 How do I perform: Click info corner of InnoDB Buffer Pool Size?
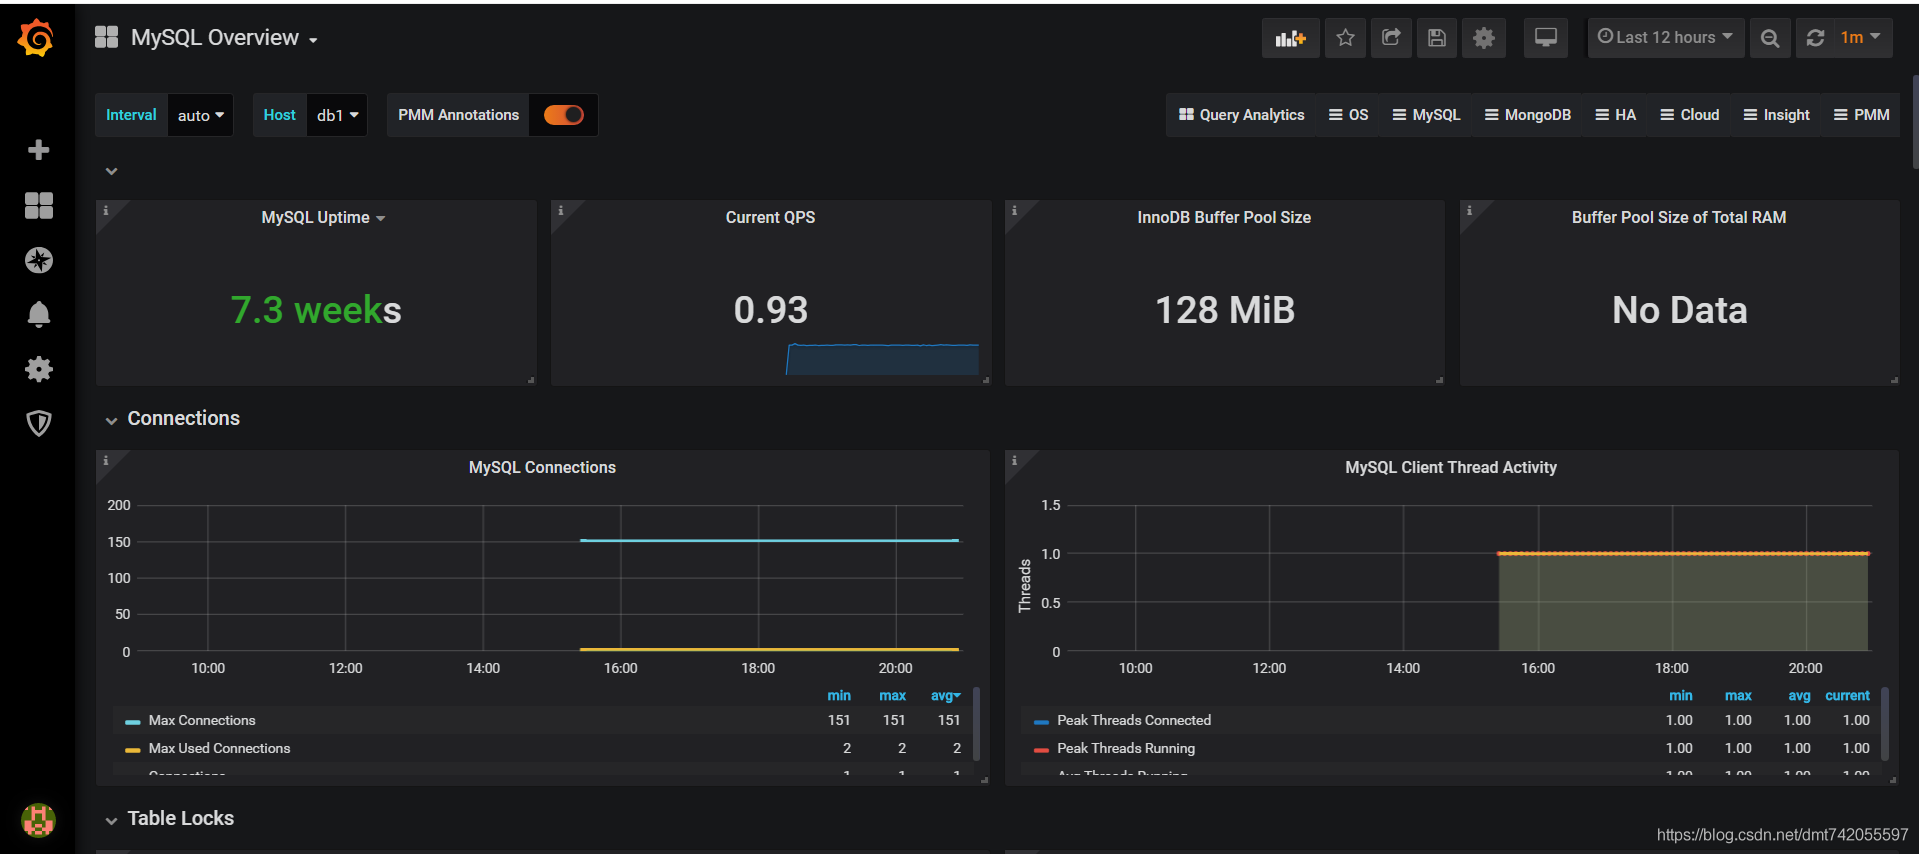[x=1014, y=210]
